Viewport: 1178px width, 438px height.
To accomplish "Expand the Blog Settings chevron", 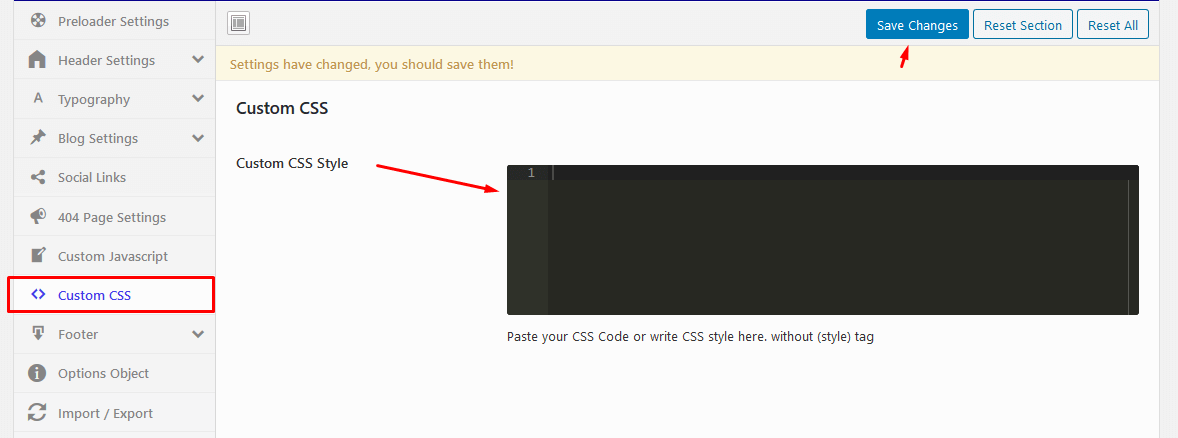I will tap(198, 138).
